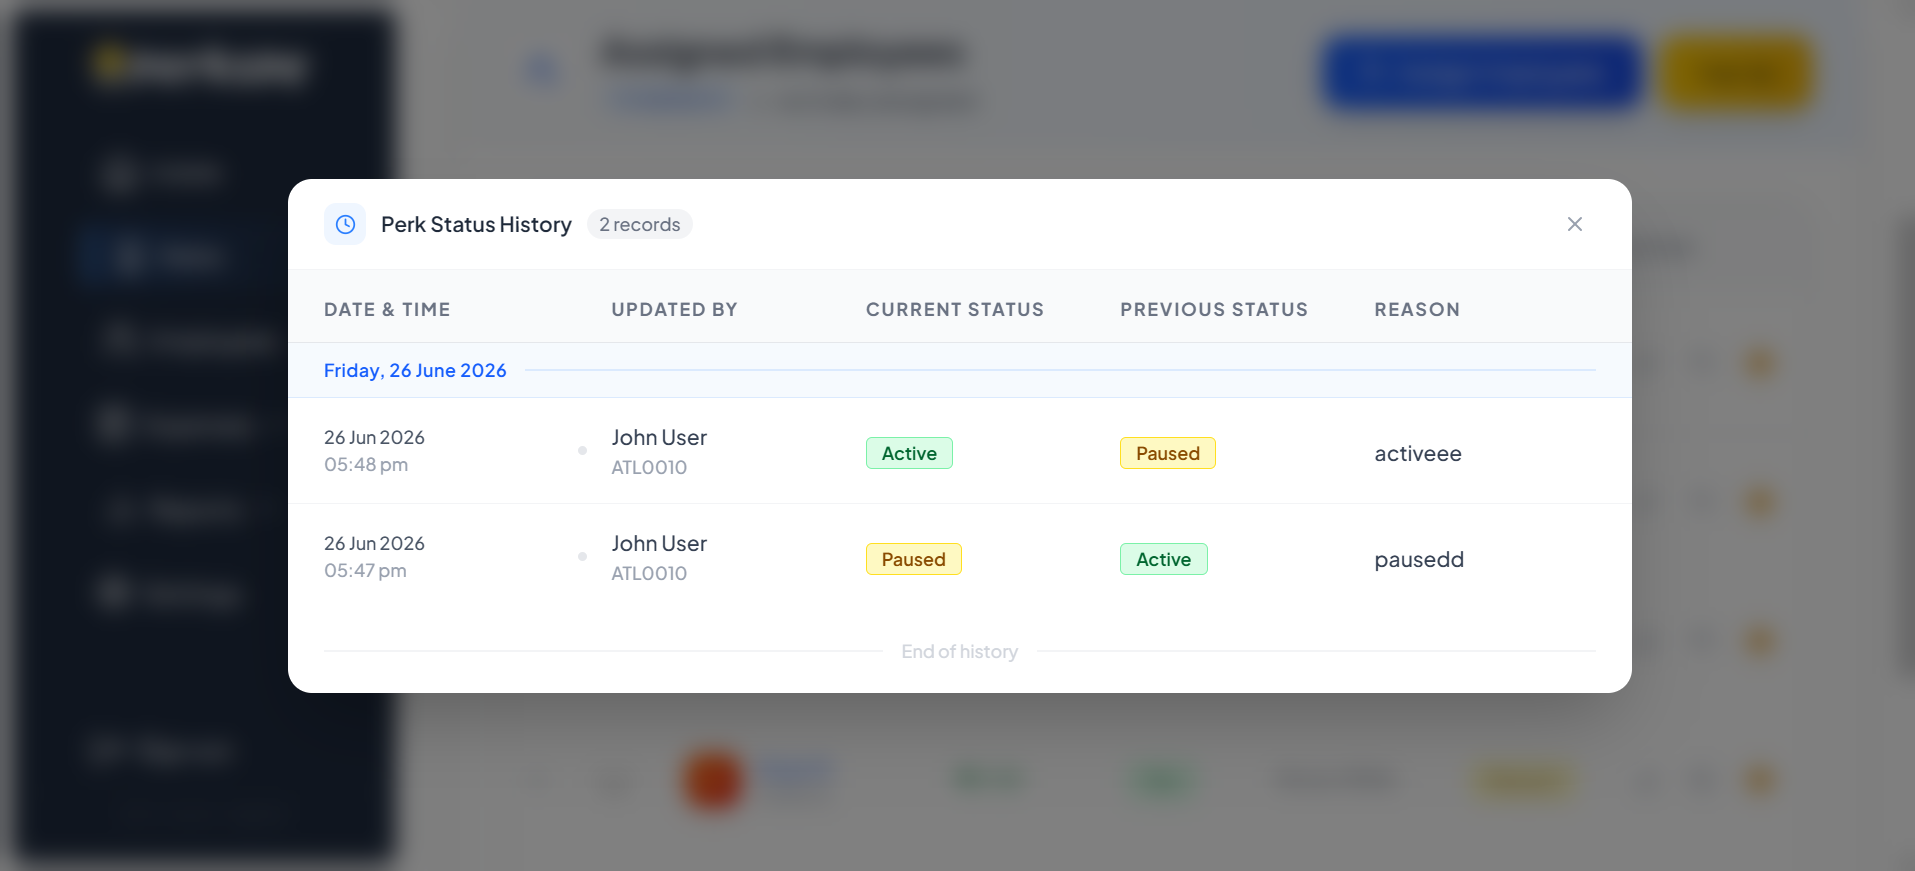The width and height of the screenshot is (1915, 871).
Task: Click the ATL0010 ID in the 05:47 pm row
Action: (649, 574)
